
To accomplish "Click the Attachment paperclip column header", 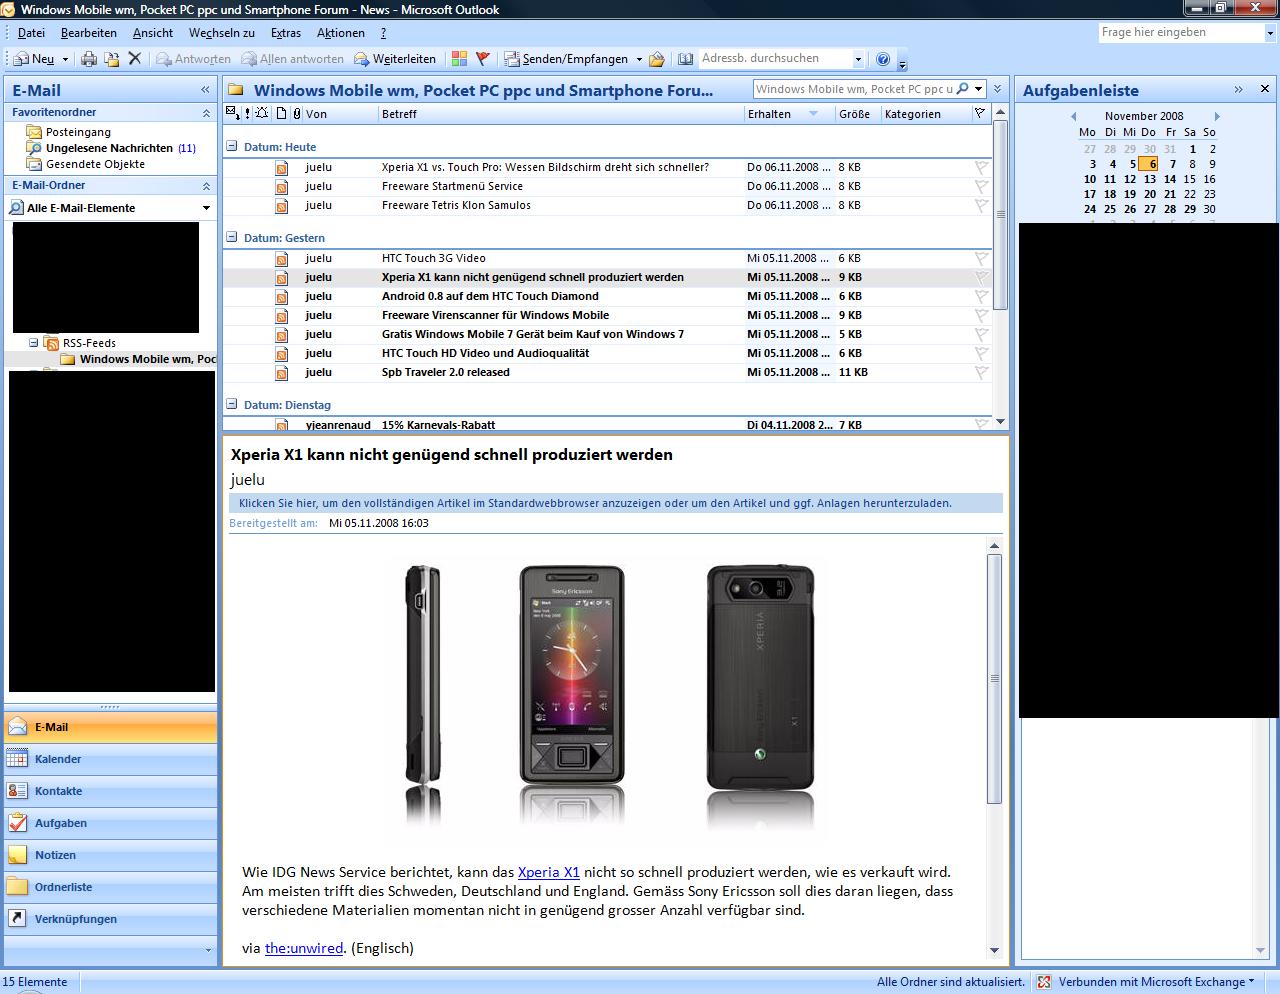I will pos(297,114).
